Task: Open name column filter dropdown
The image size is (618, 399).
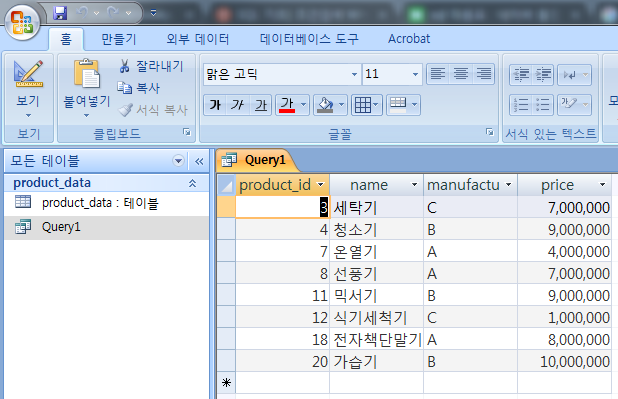Action: click(414, 185)
